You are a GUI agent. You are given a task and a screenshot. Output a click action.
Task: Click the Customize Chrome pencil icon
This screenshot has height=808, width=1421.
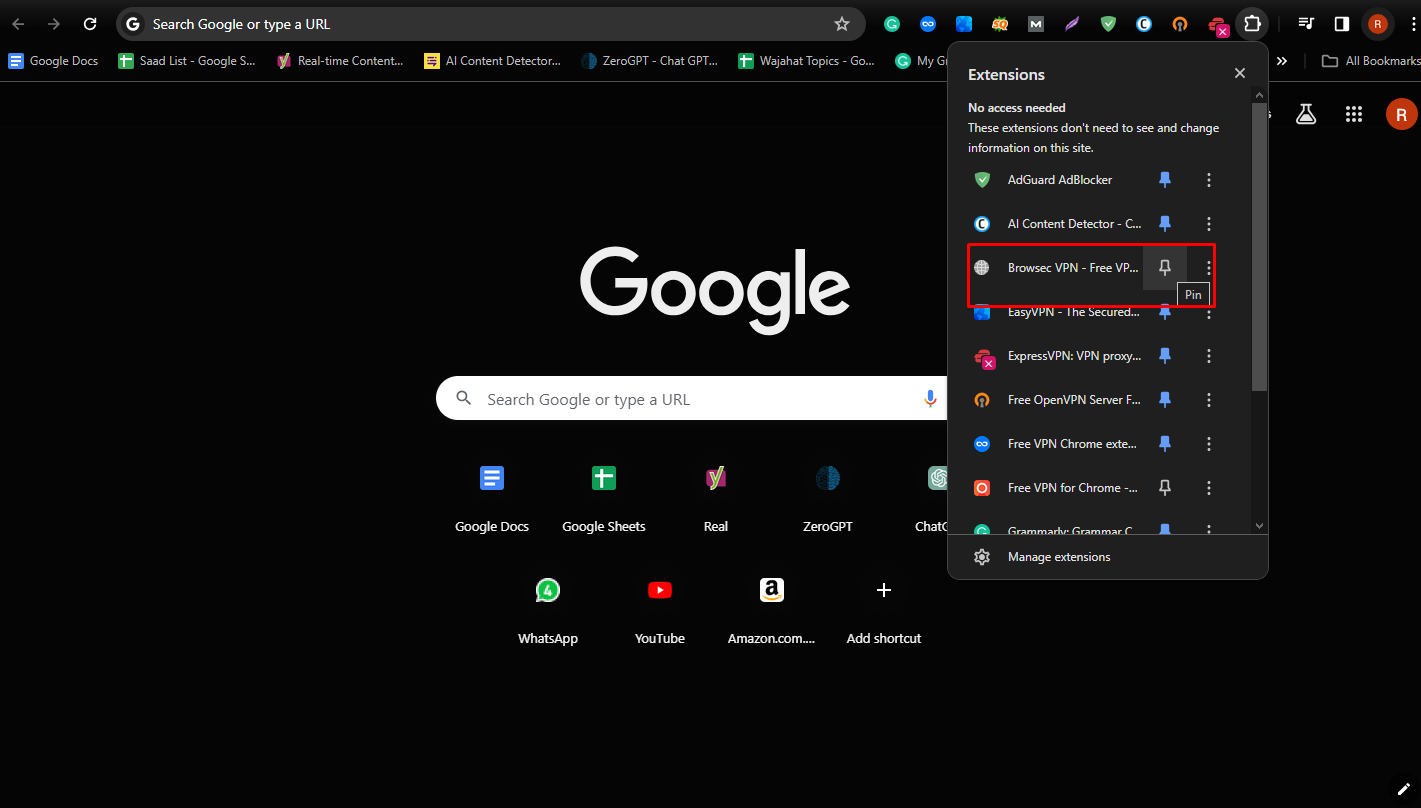point(1402,788)
